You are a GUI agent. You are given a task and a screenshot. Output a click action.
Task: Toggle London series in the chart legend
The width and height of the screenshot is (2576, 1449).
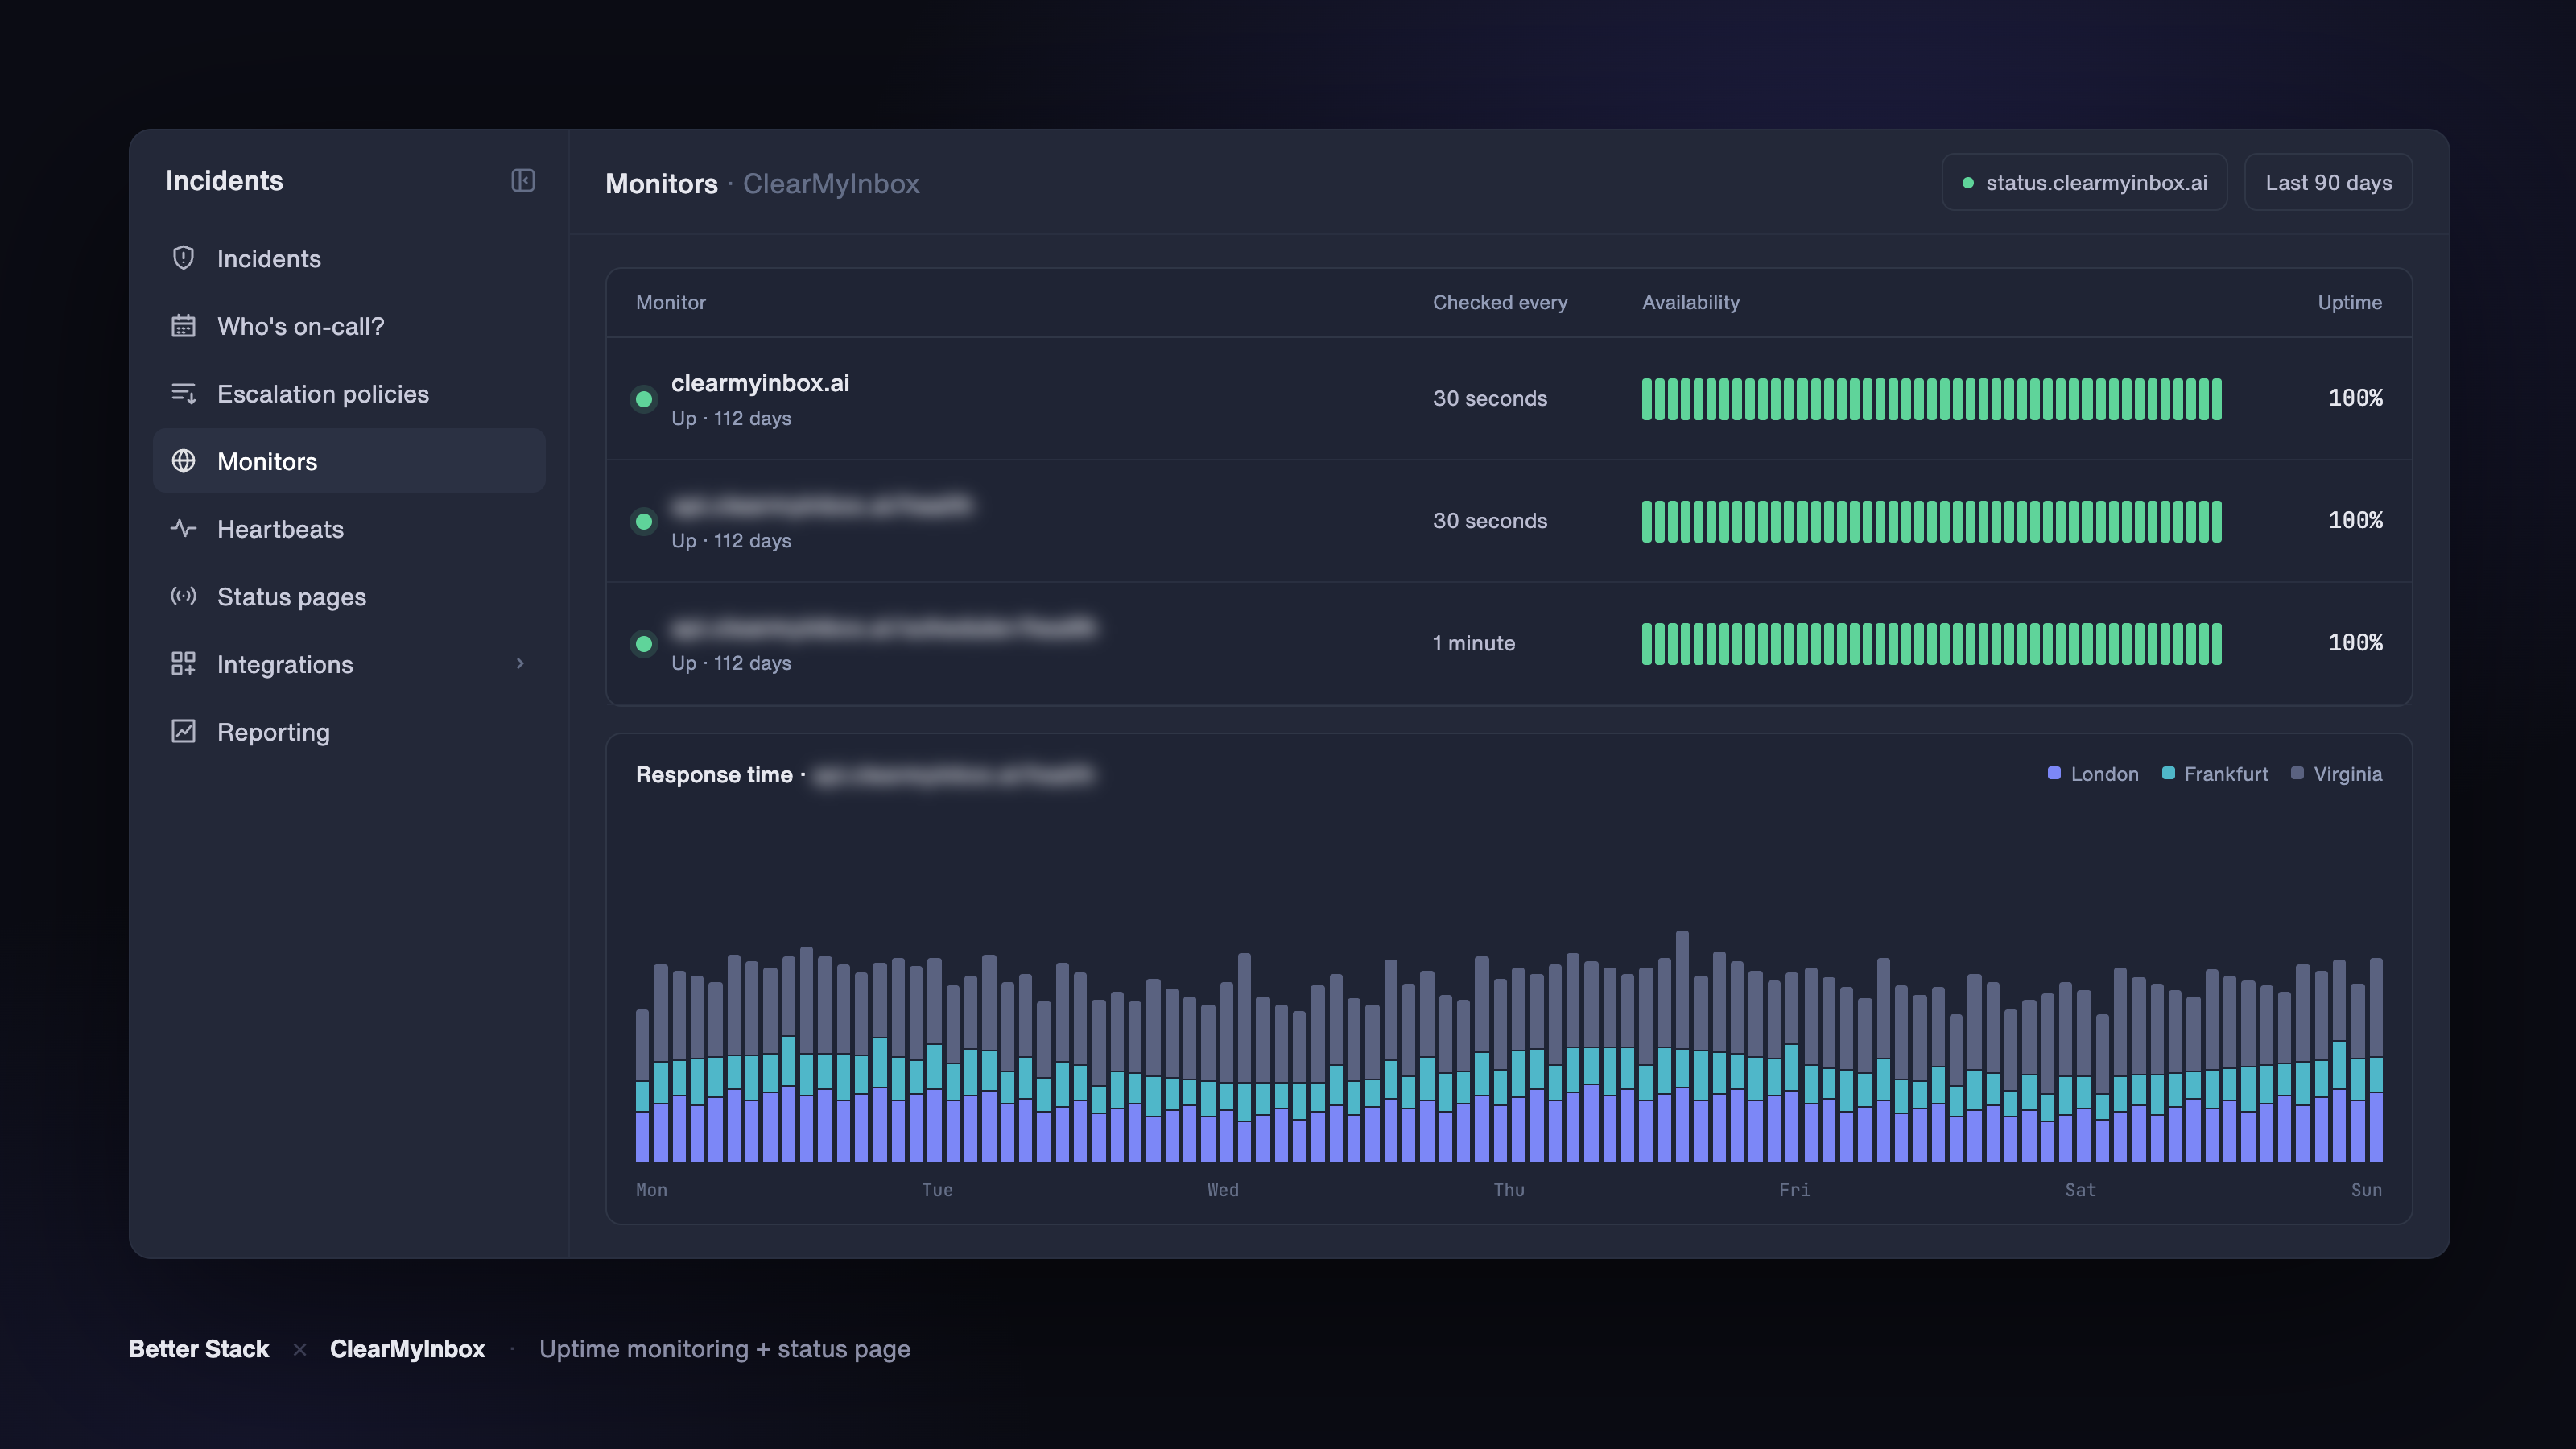click(2093, 774)
